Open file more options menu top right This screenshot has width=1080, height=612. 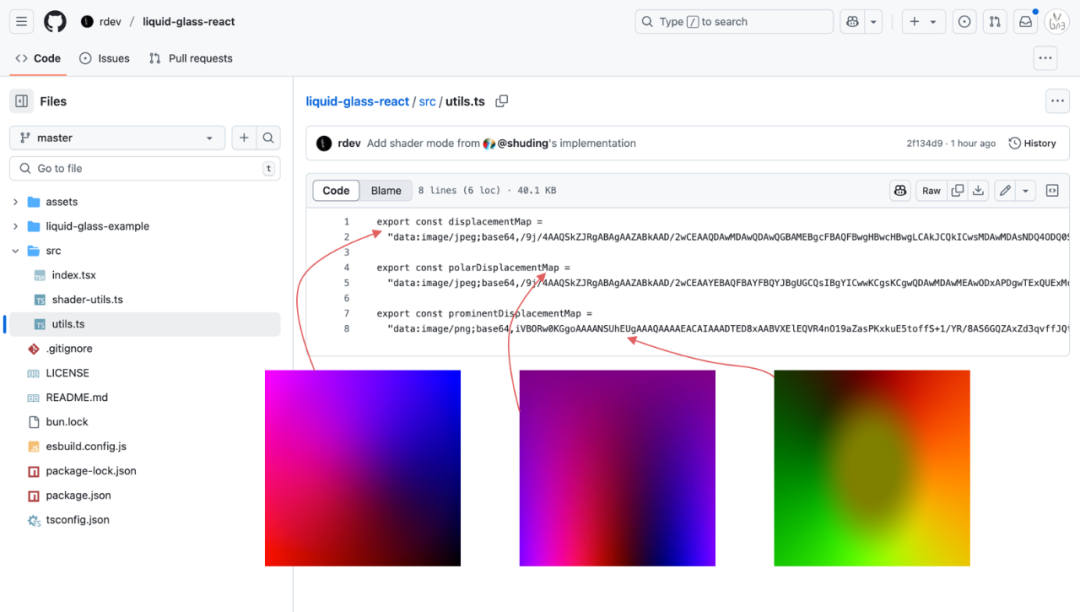pyautogui.click(x=1057, y=101)
